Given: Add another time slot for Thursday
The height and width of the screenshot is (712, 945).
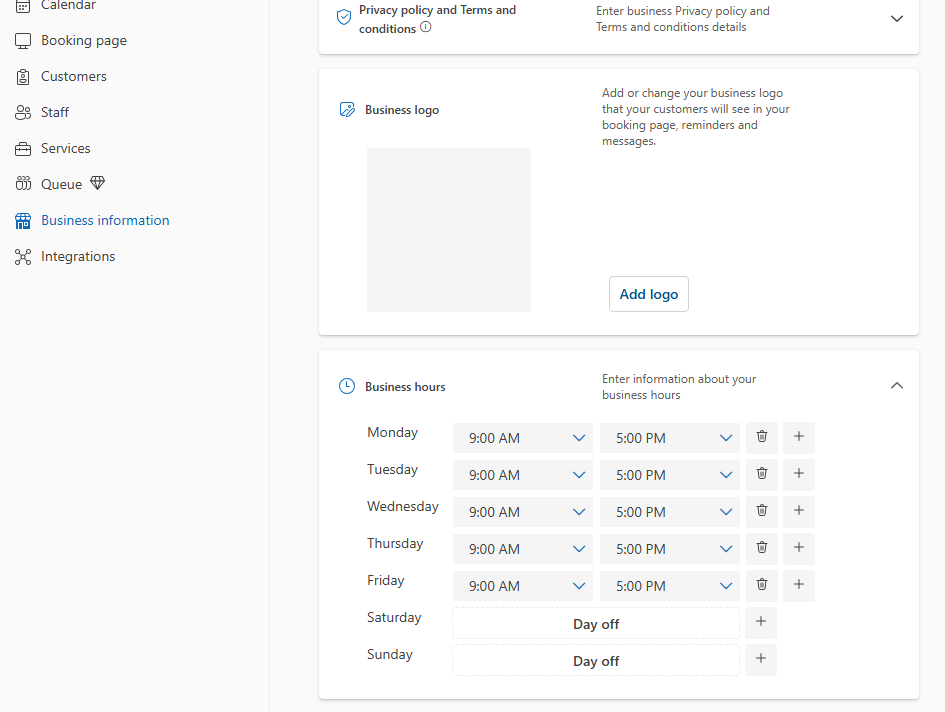Looking at the screenshot, I should [x=799, y=549].
